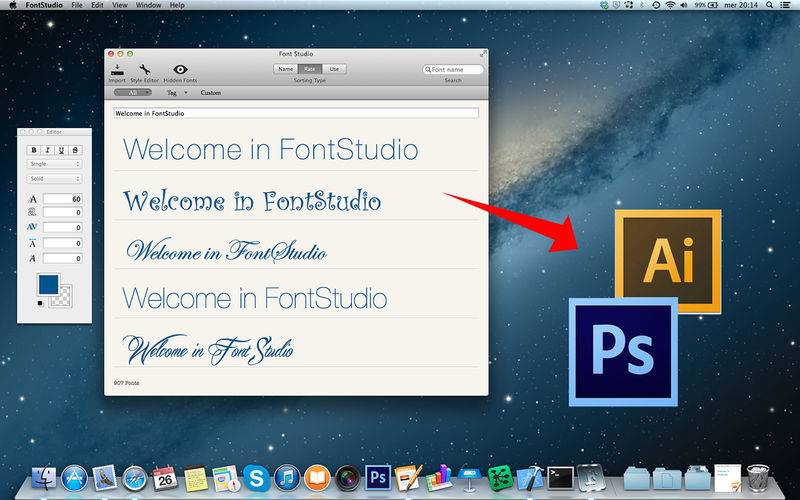The width and height of the screenshot is (800, 500).
Task: Click the Time Machine icon in menu bar
Action: click(x=656, y=5)
